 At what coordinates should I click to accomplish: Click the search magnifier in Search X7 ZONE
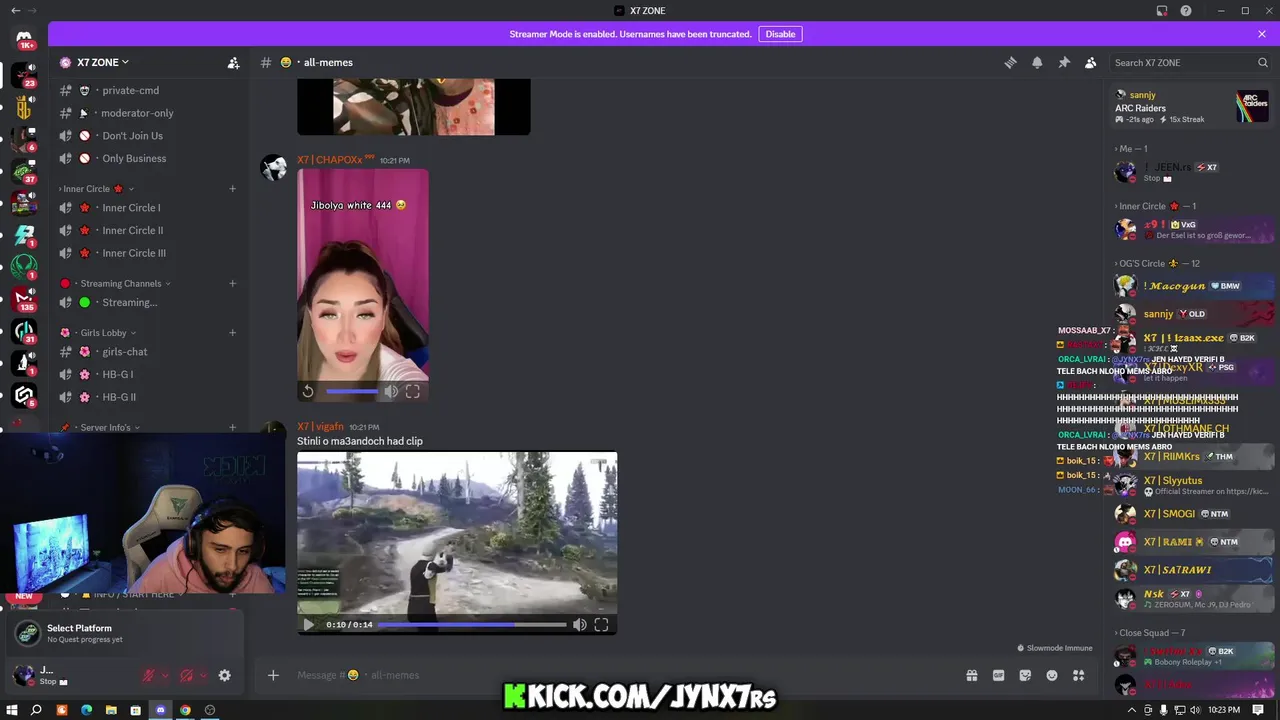[x=1262, y=62]
